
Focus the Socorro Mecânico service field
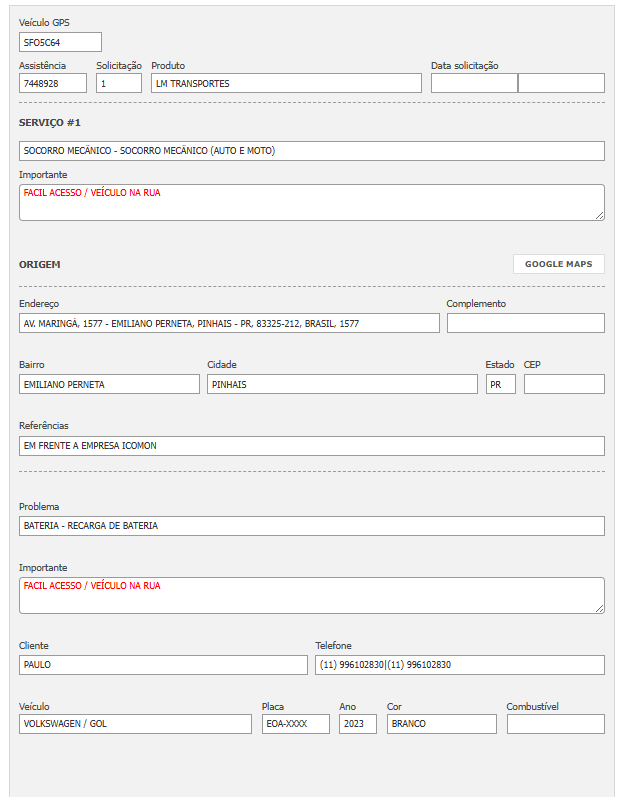click(312, 151)
